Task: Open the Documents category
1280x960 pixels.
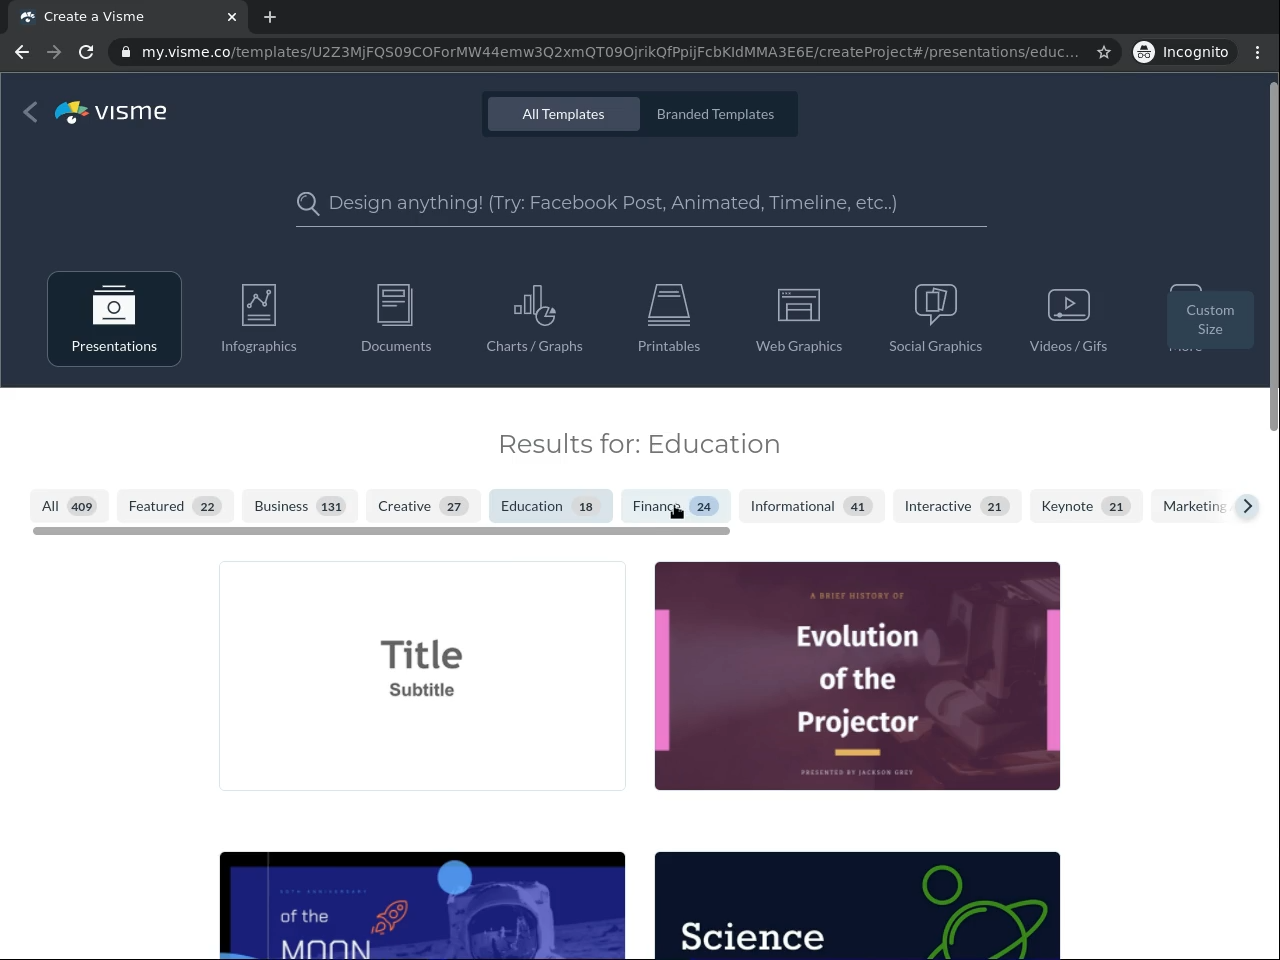Action: (396, 319)
